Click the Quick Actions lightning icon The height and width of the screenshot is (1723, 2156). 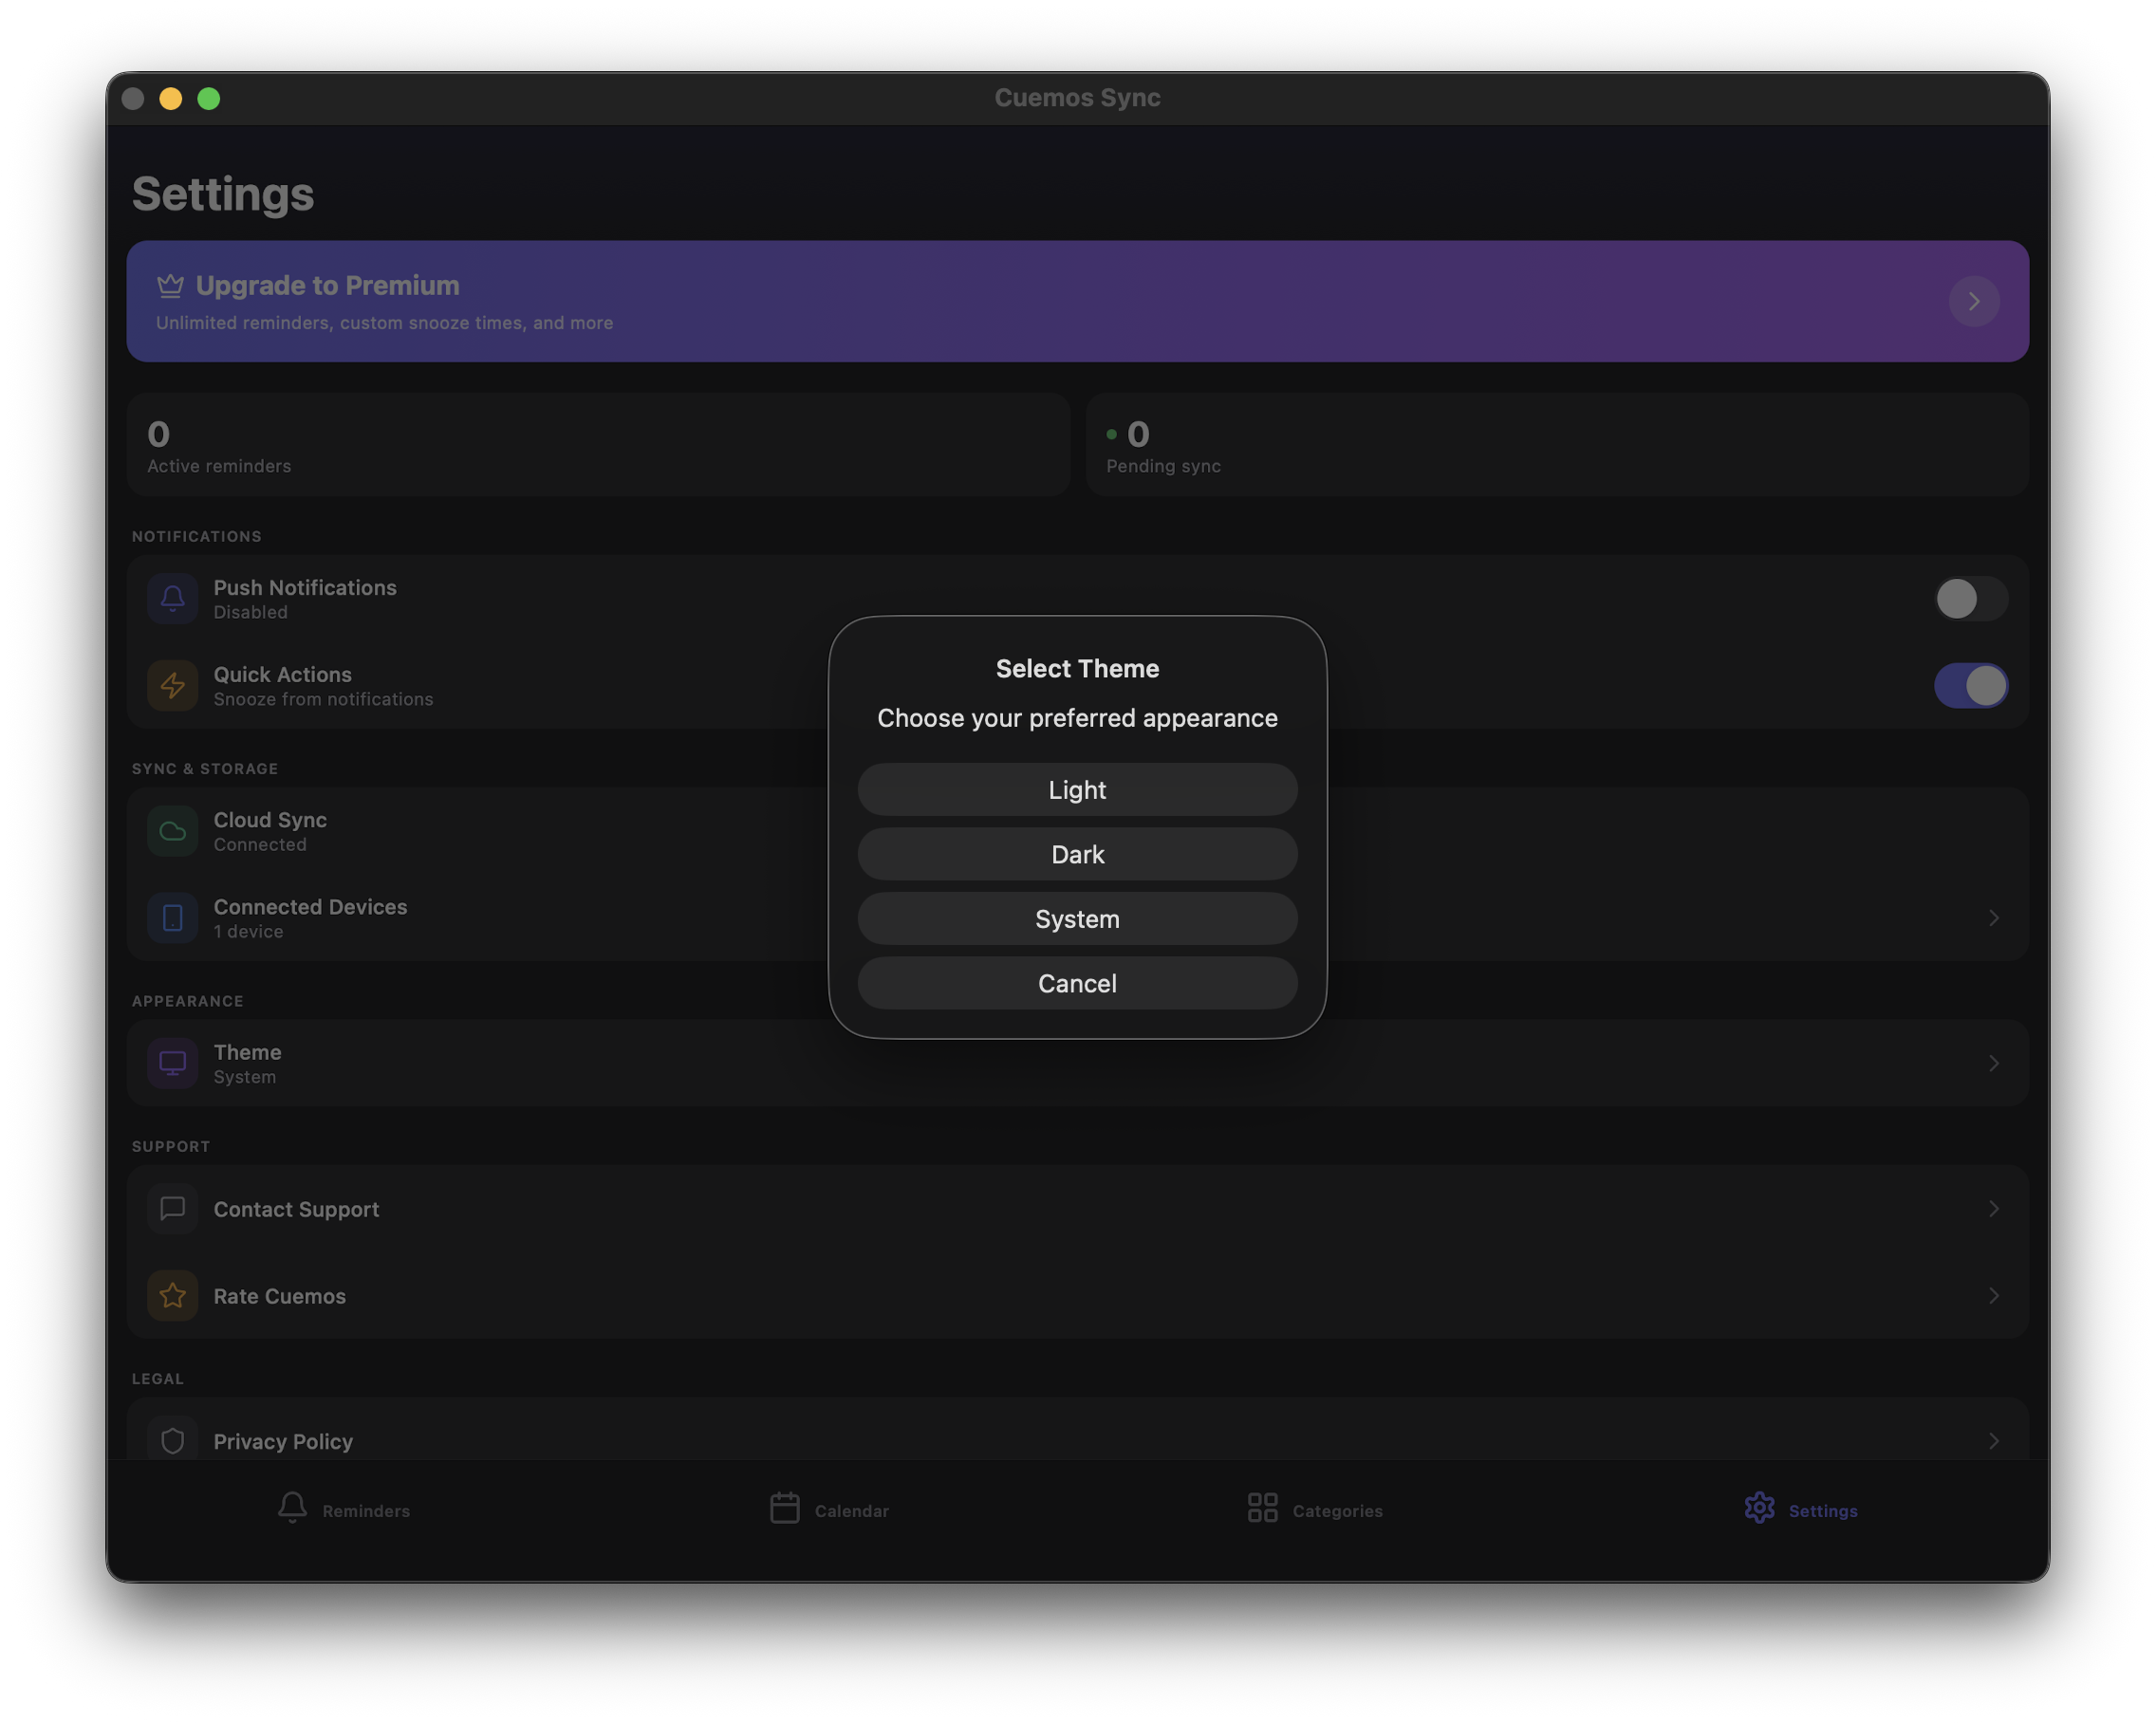click(x=172, y=685)
